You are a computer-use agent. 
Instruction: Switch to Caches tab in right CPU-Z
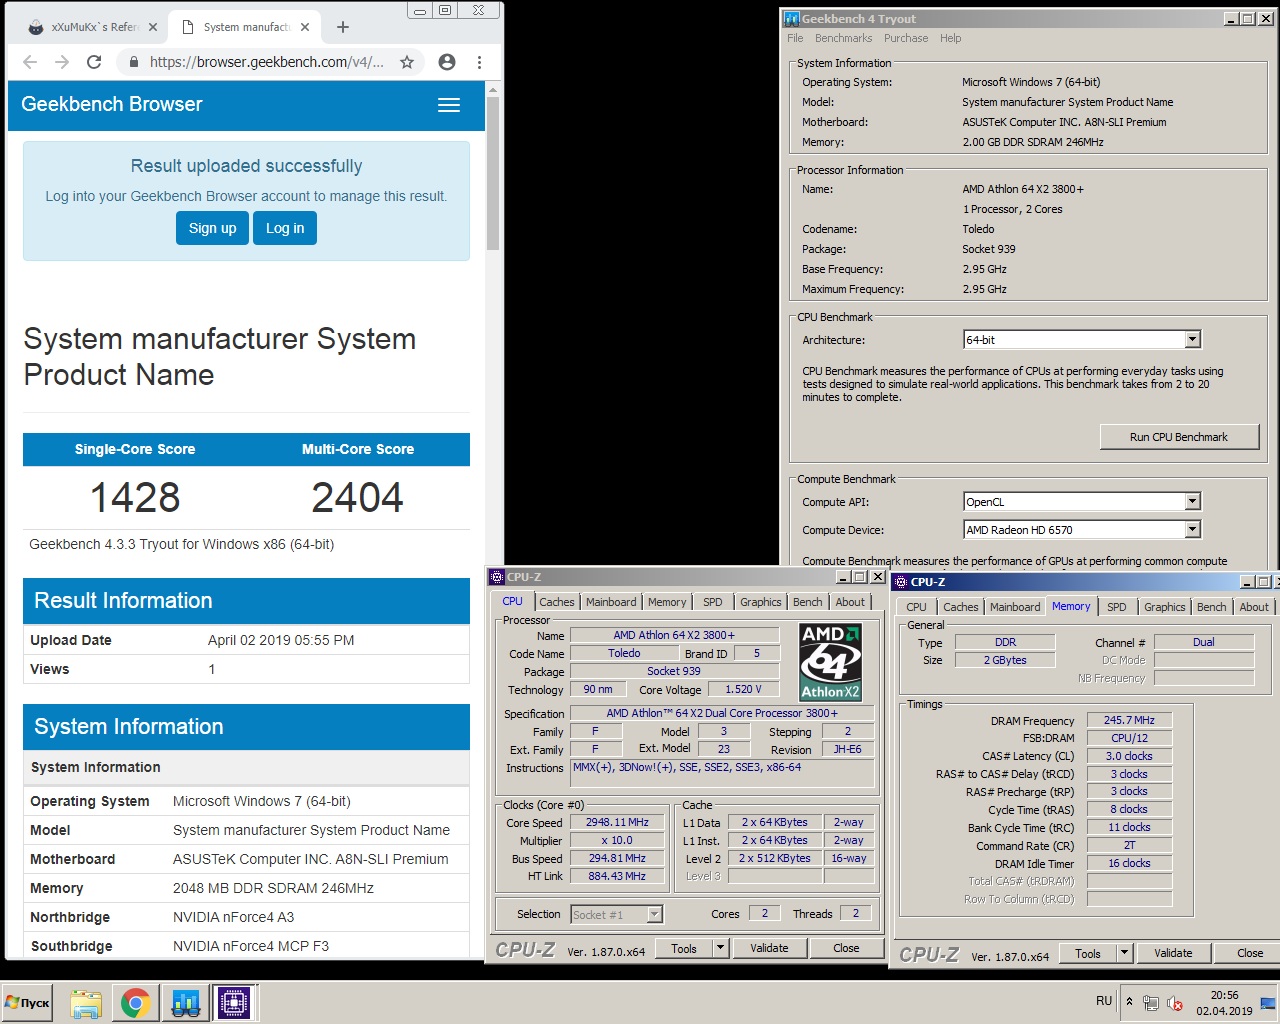(x=961, y=607)
